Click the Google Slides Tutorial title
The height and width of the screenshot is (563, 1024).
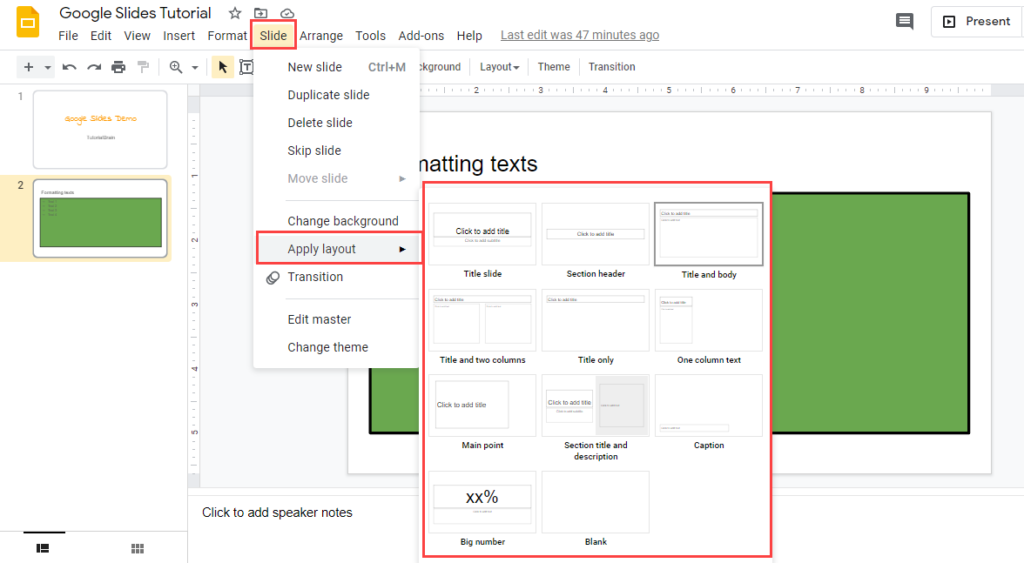135,13
